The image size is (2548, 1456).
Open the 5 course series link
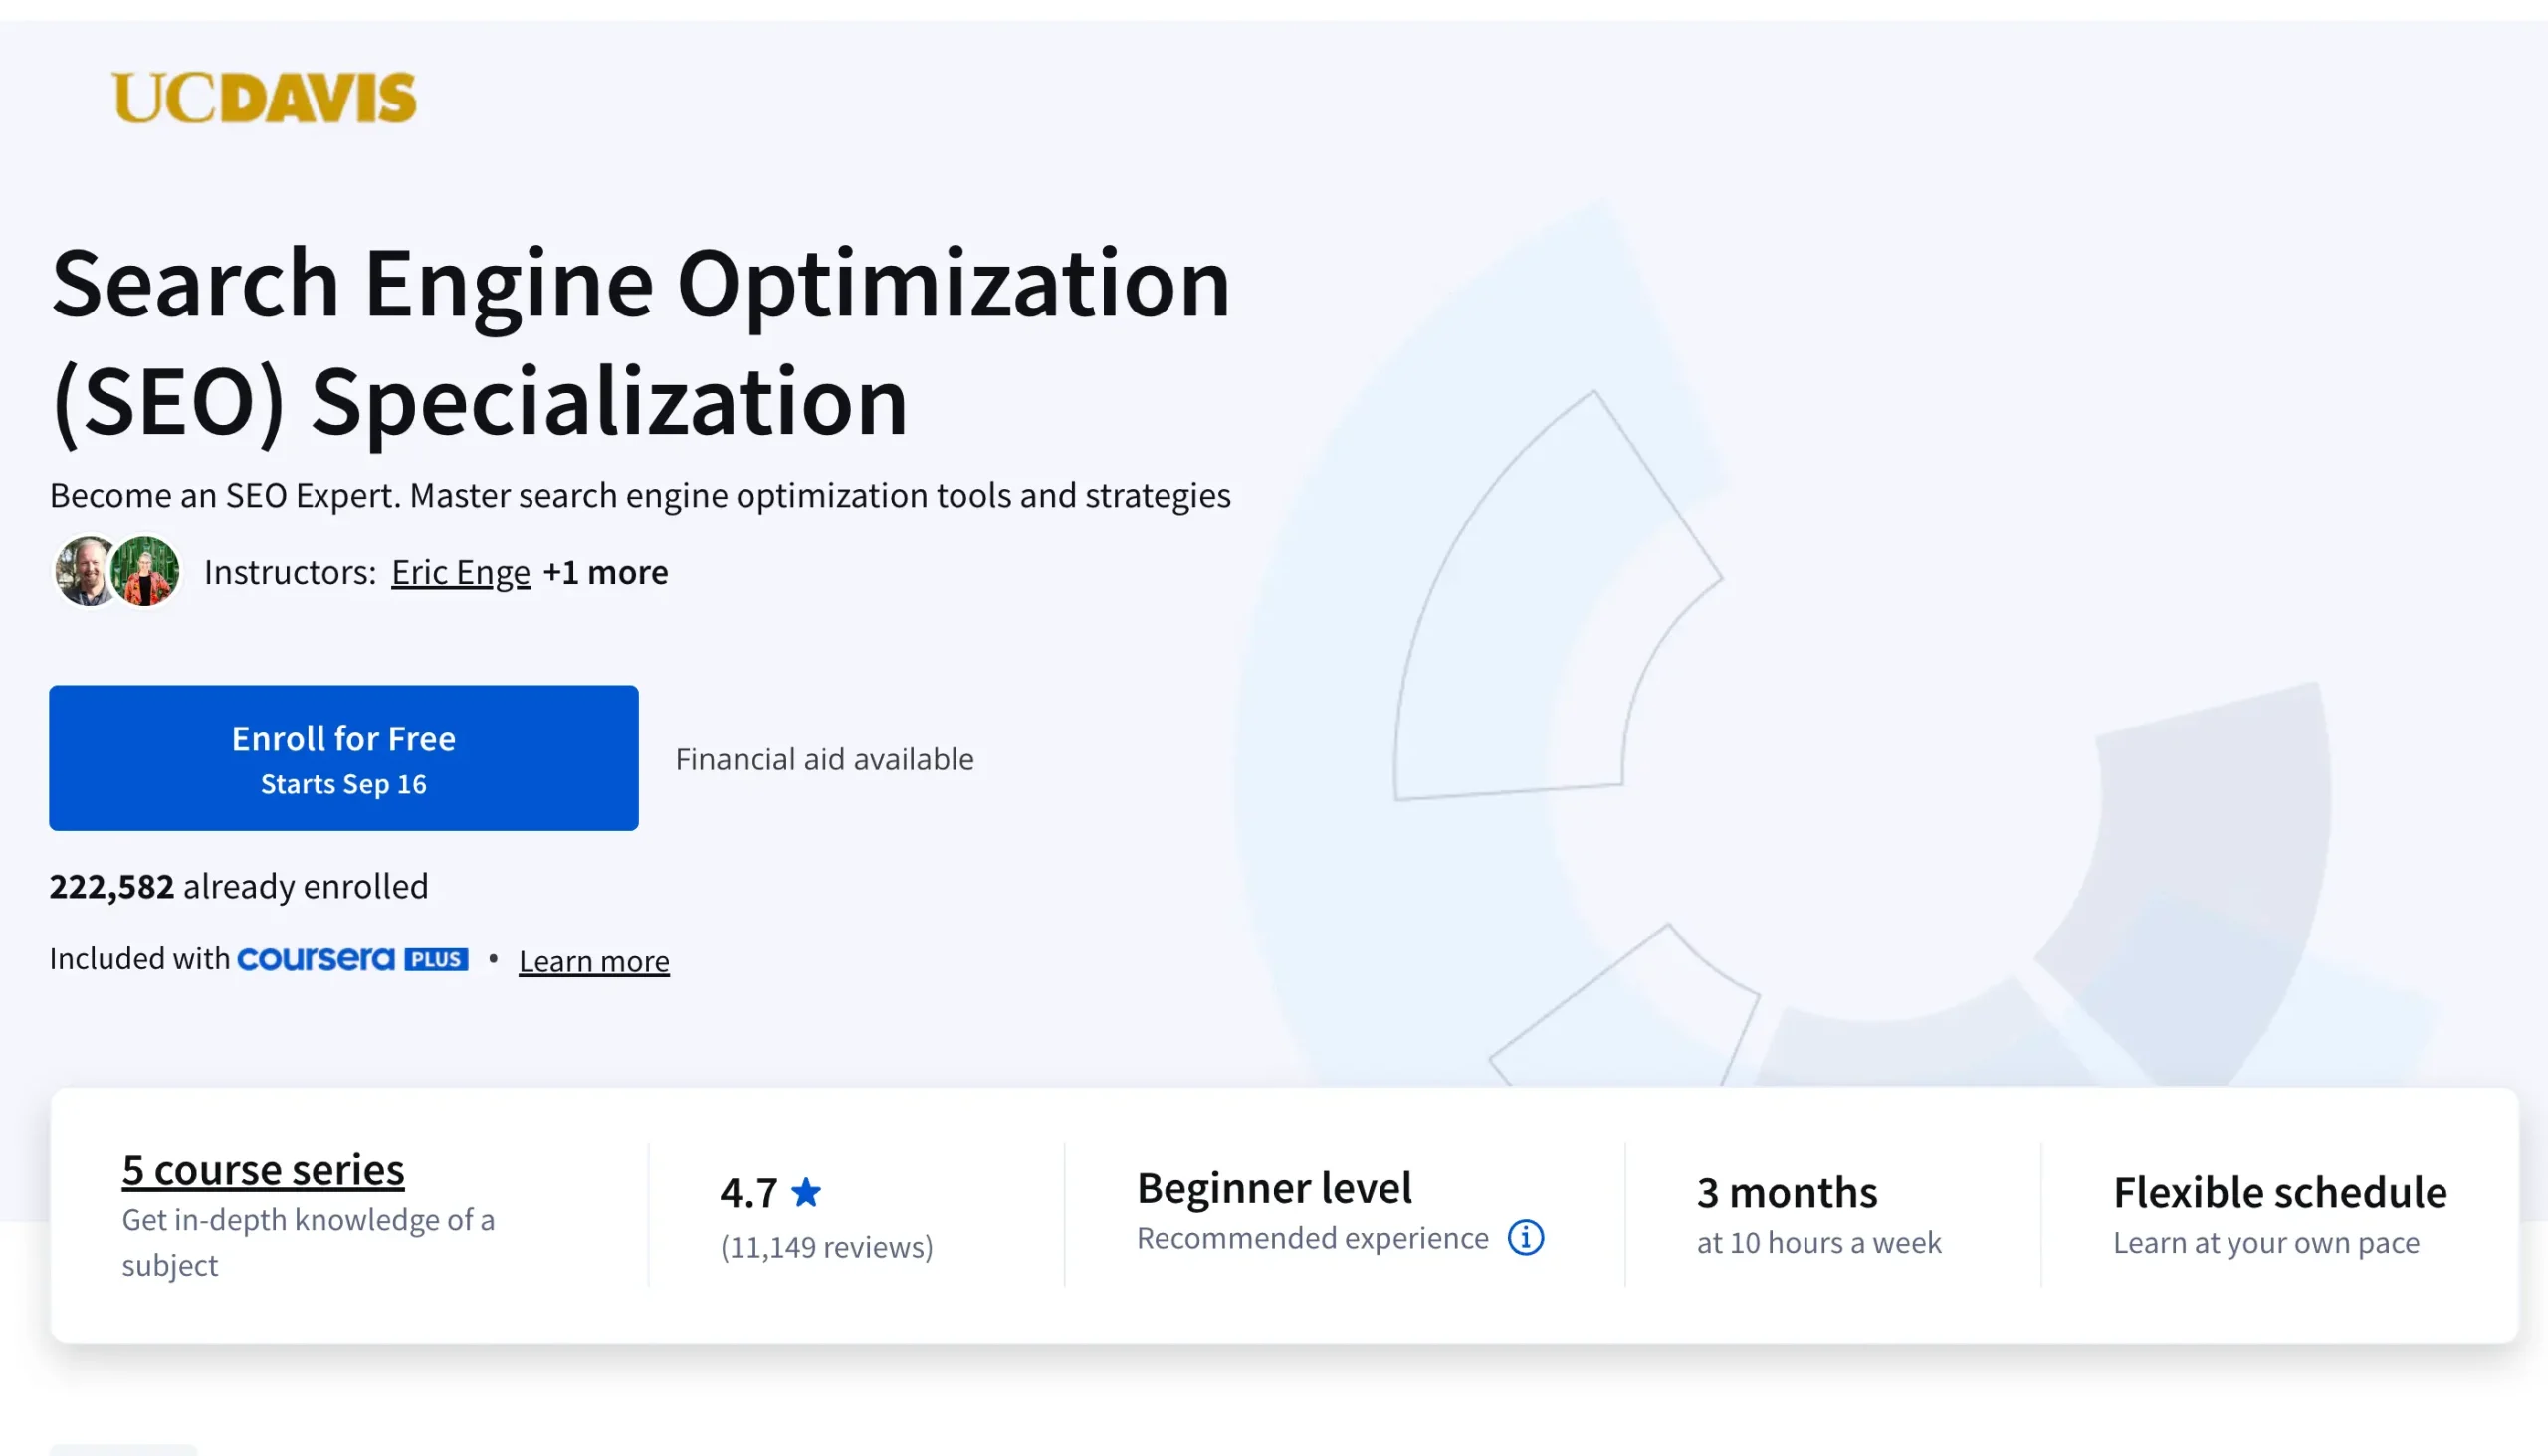pyautogui.click(x=263, y=1169)
